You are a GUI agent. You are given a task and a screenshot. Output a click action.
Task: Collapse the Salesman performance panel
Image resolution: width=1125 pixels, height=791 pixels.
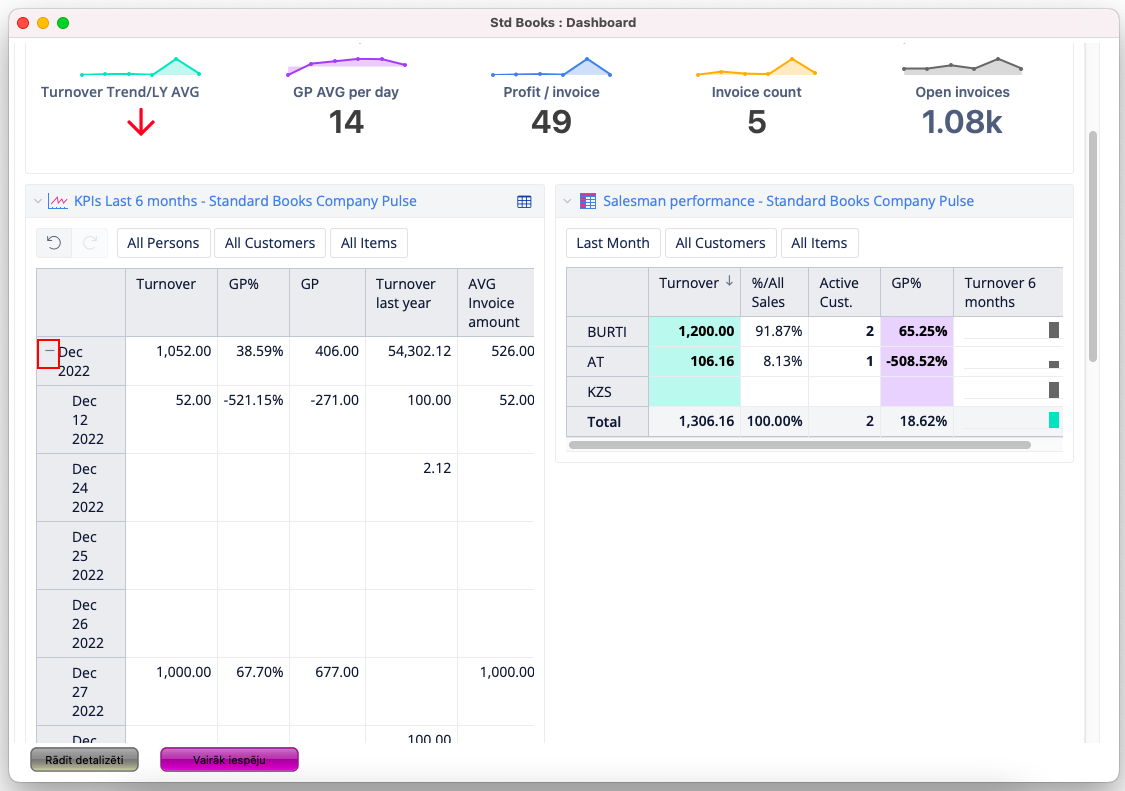pos(567,201)
